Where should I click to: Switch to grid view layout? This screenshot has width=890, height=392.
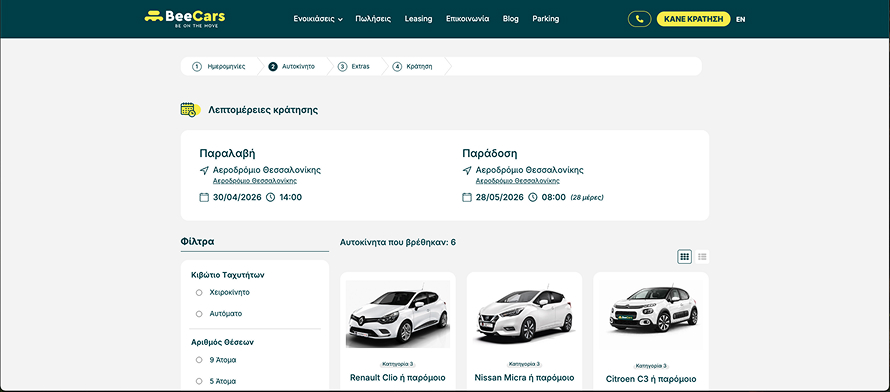[x=685, y=256]
